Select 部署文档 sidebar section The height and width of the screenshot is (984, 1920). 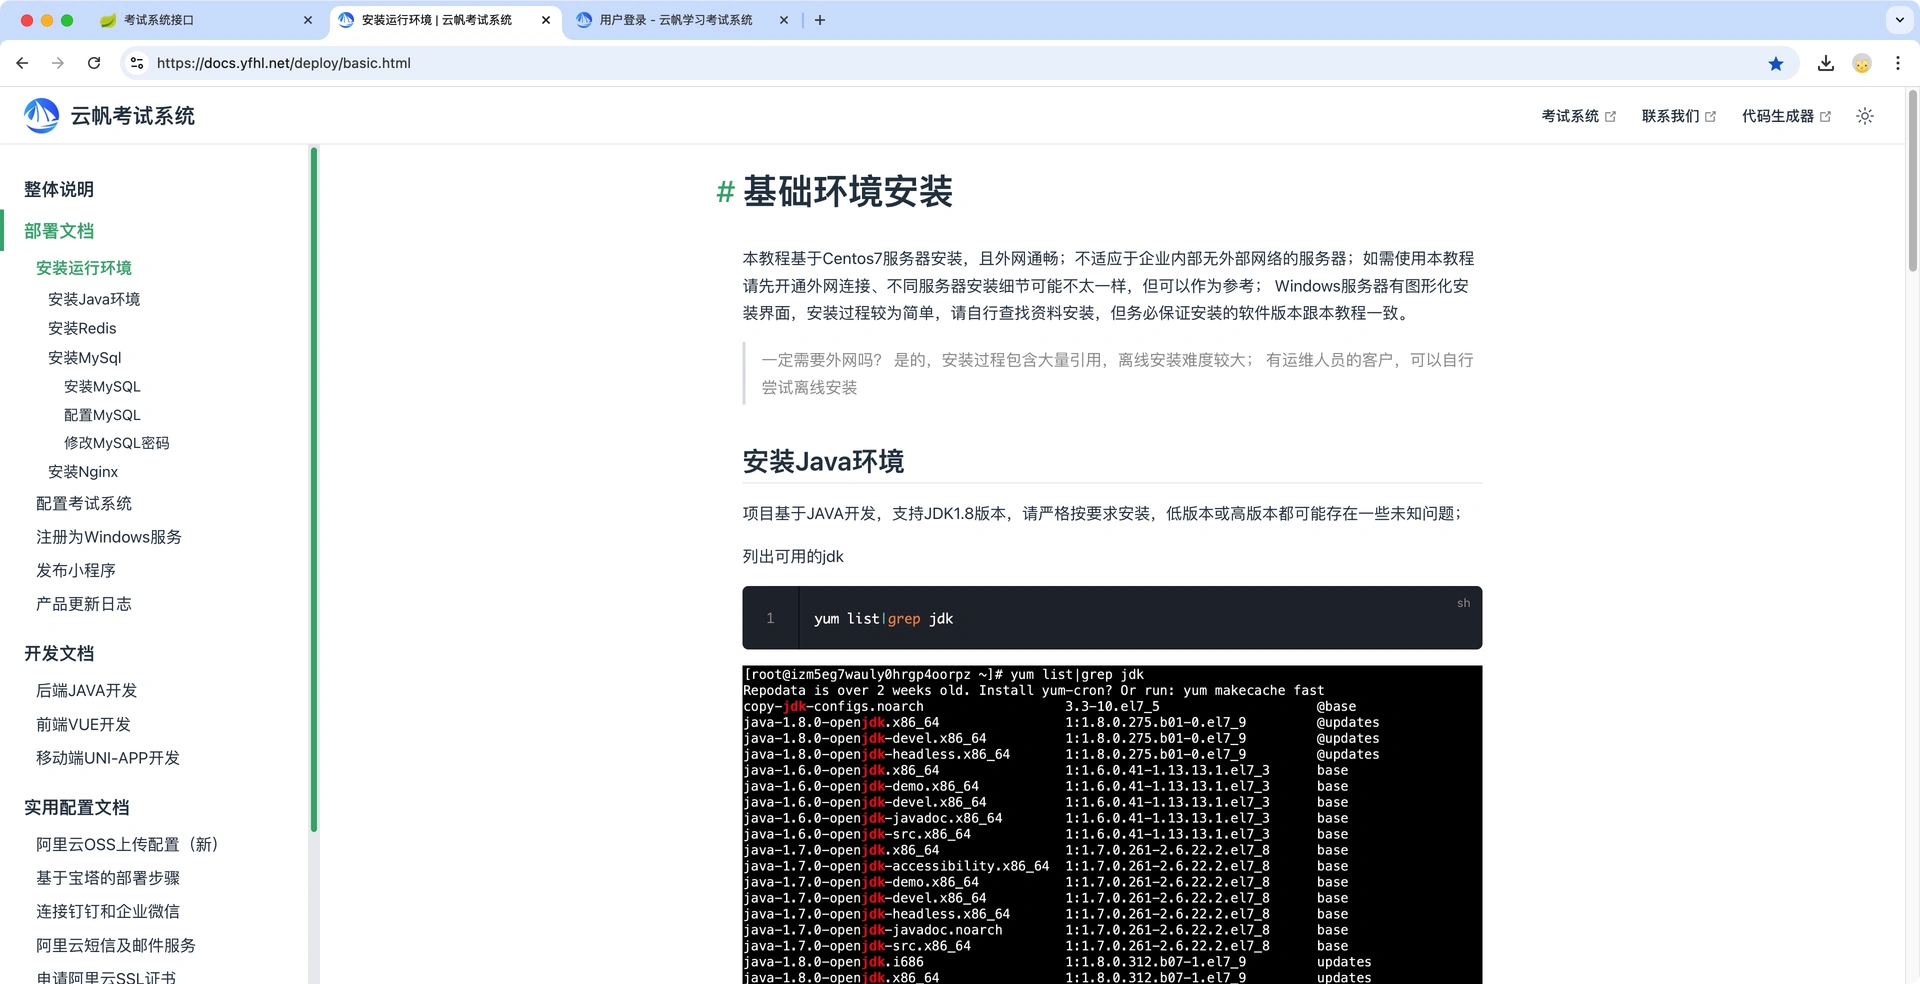point(59,231)
